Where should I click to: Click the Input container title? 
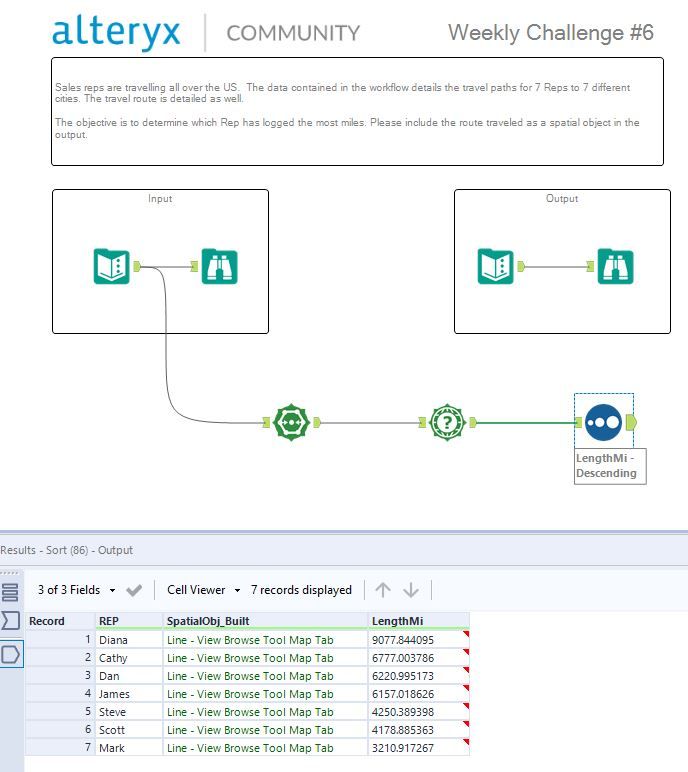tap(160, 198)
